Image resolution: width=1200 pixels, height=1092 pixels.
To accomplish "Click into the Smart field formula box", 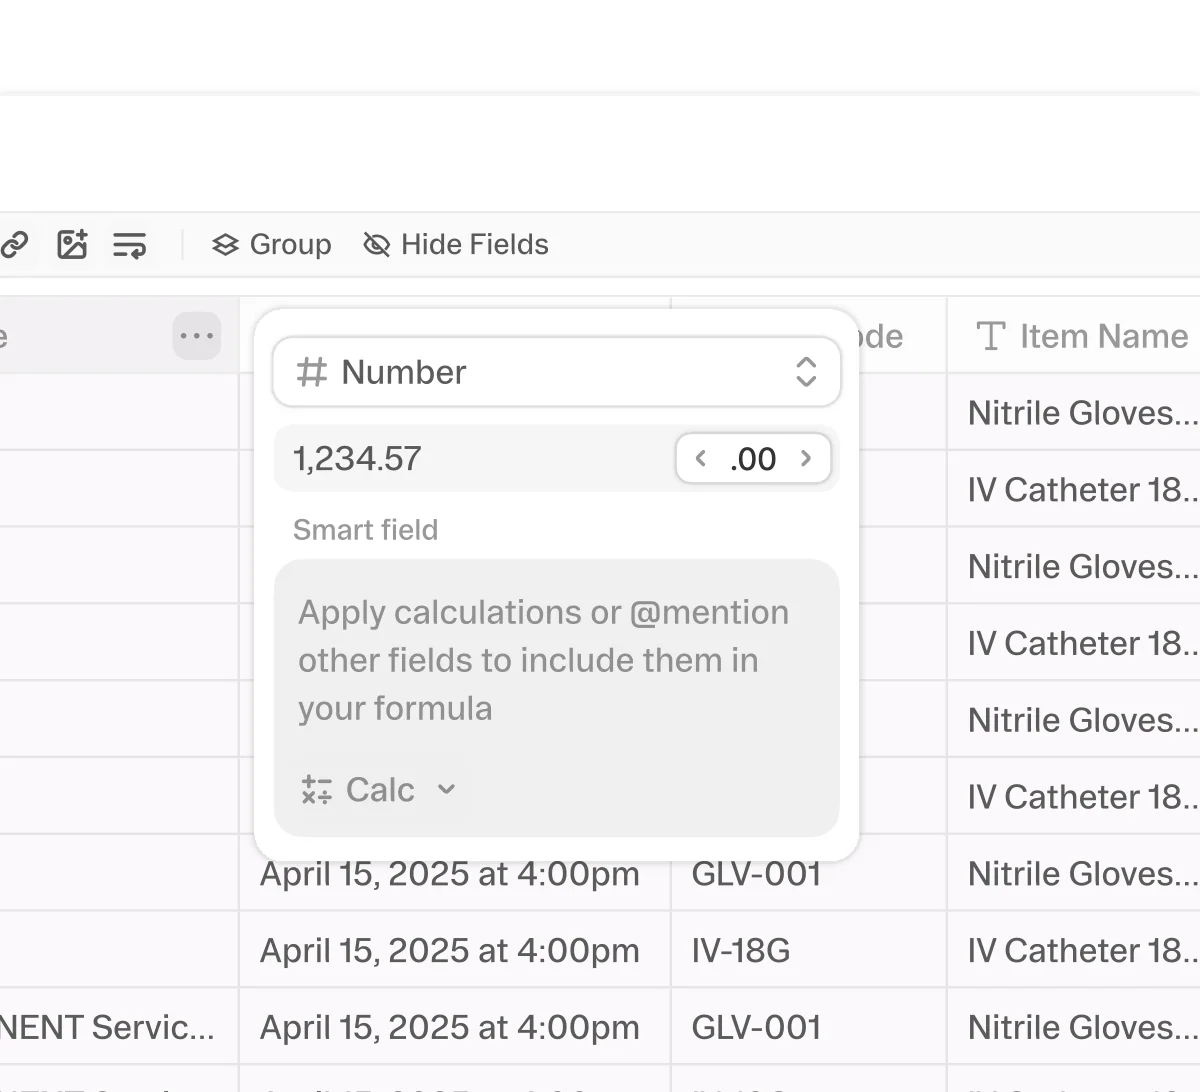I will (x=556, y=660).
